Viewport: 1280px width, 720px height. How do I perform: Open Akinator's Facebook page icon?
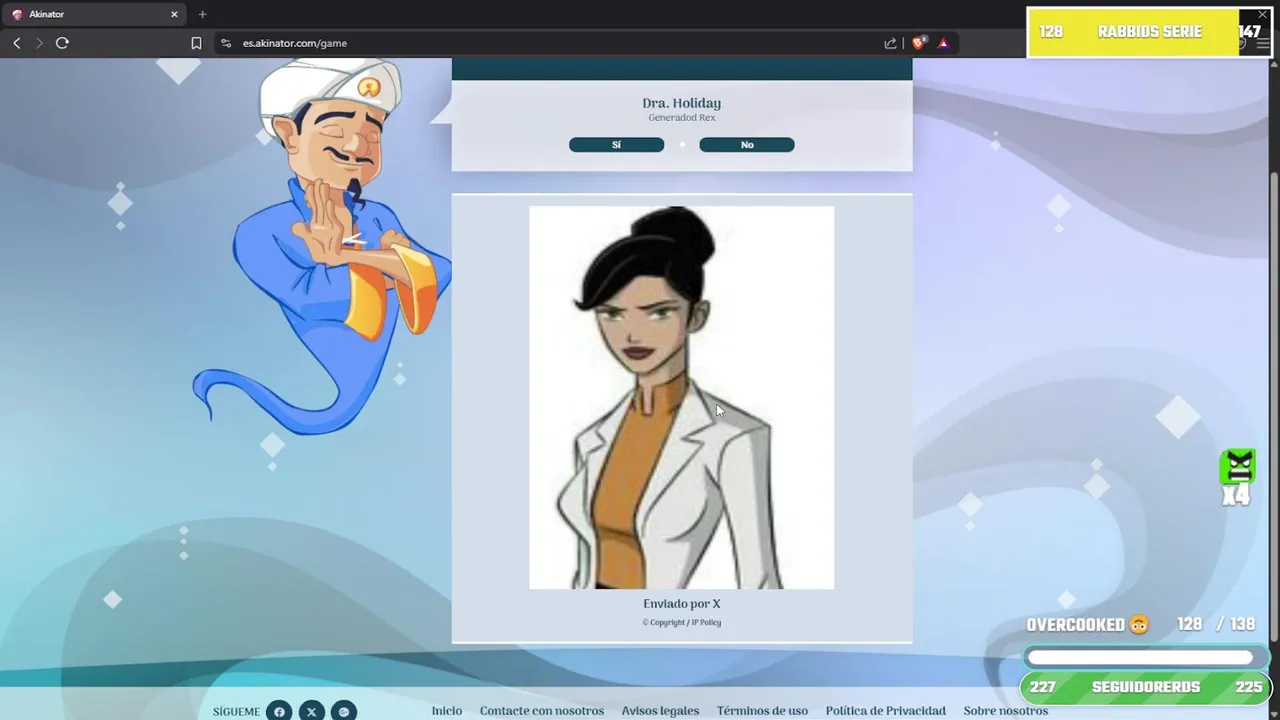point(279,711)
